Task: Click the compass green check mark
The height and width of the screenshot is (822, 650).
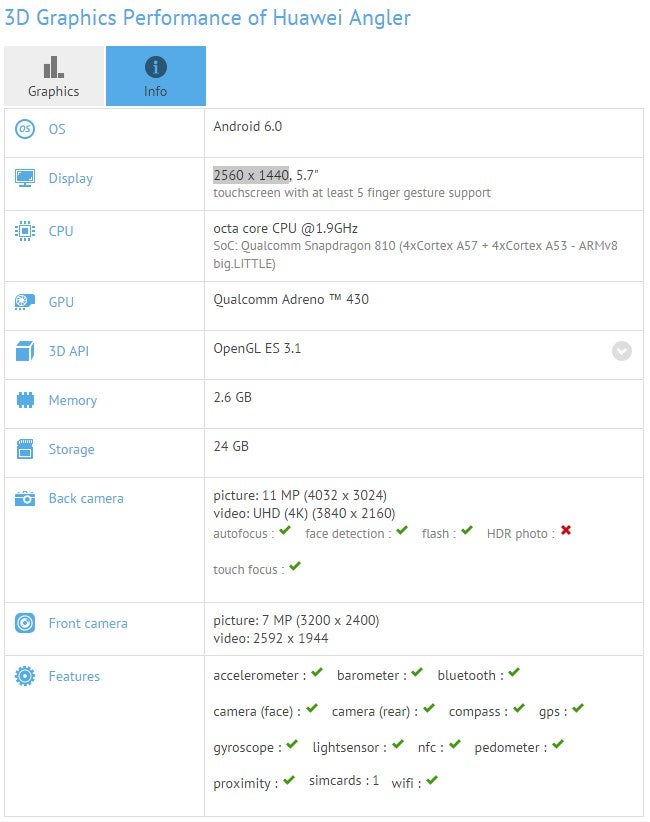Action: (x=519, y=708)
